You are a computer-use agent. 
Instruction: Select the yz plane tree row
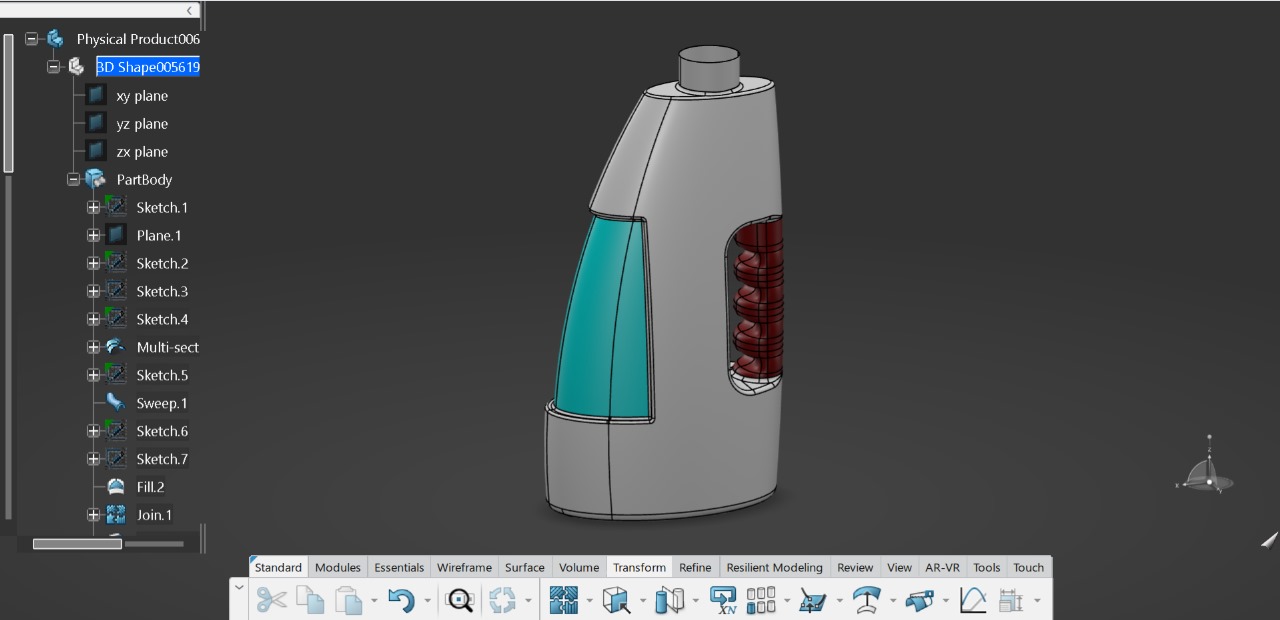point(142,123)
